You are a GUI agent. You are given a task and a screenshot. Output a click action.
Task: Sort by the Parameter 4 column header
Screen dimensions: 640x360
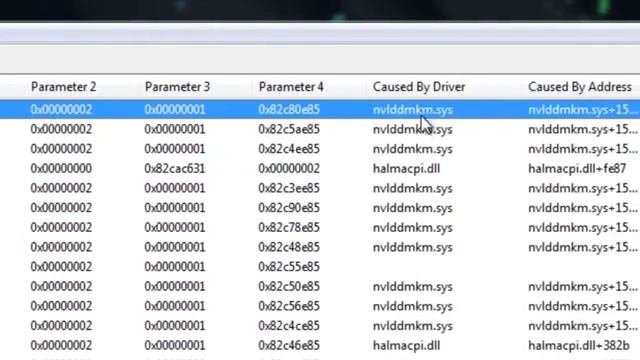[291, 87]
